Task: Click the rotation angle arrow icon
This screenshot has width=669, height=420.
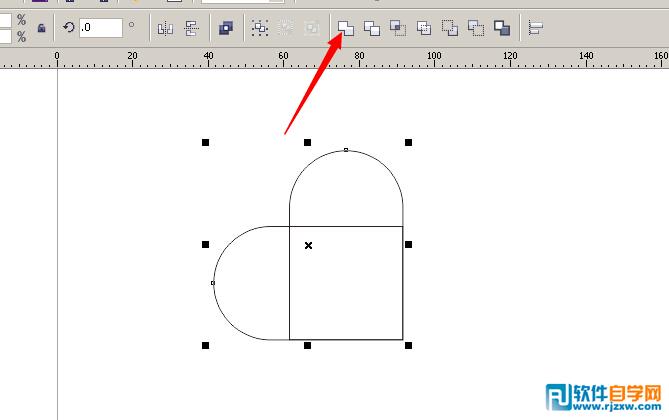Action: coord(68,28)
